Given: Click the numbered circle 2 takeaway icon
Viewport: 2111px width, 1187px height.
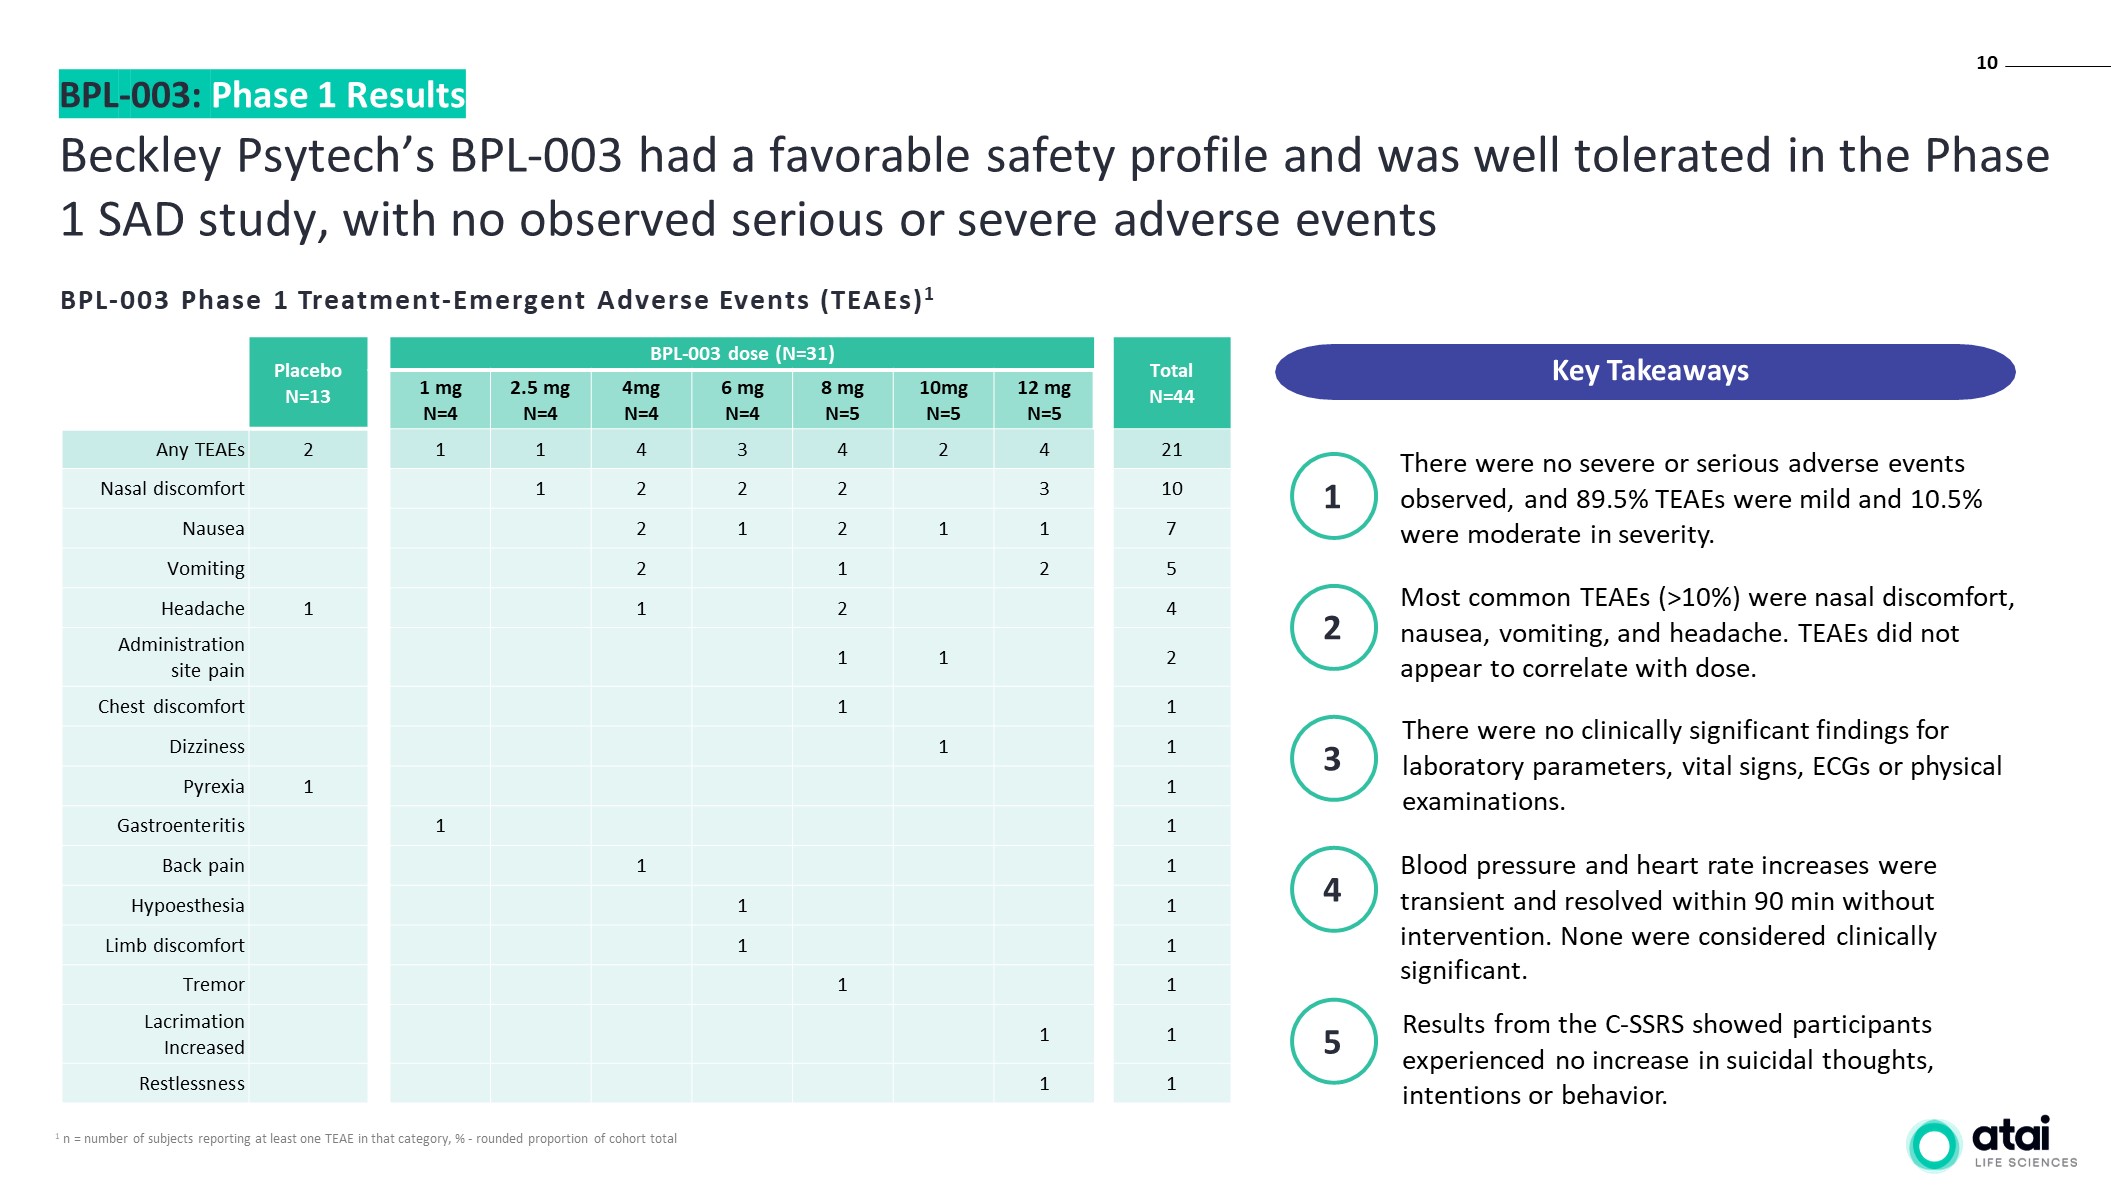Looking at the screenshot, I should 1333,628.
